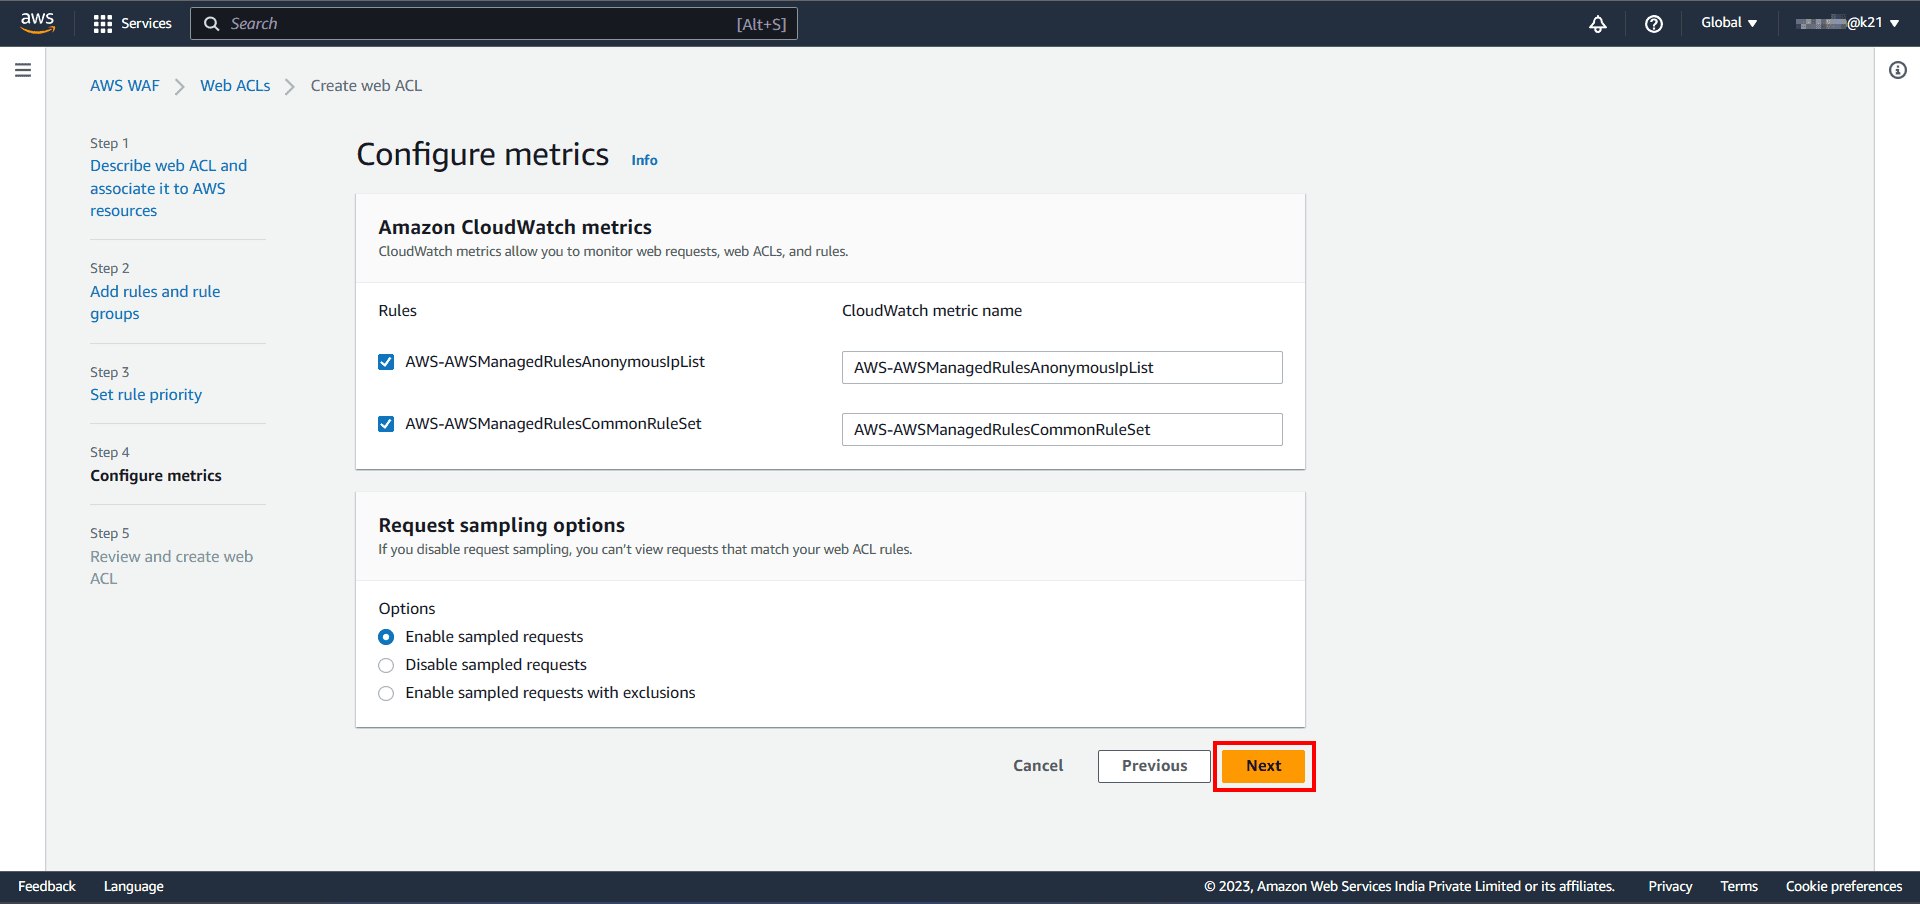This screenshot has height=904, width=1920.
Task: Uncheck AWS-AWSManagedRulesCommonRuleSet rule checkbox
Action: 386,424
